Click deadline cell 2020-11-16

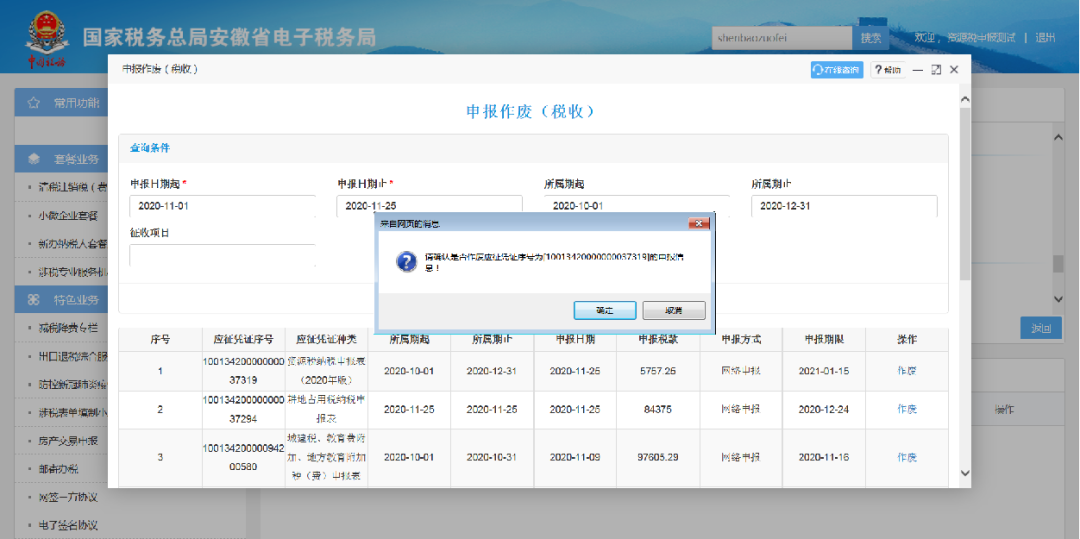tap(824, 457)
